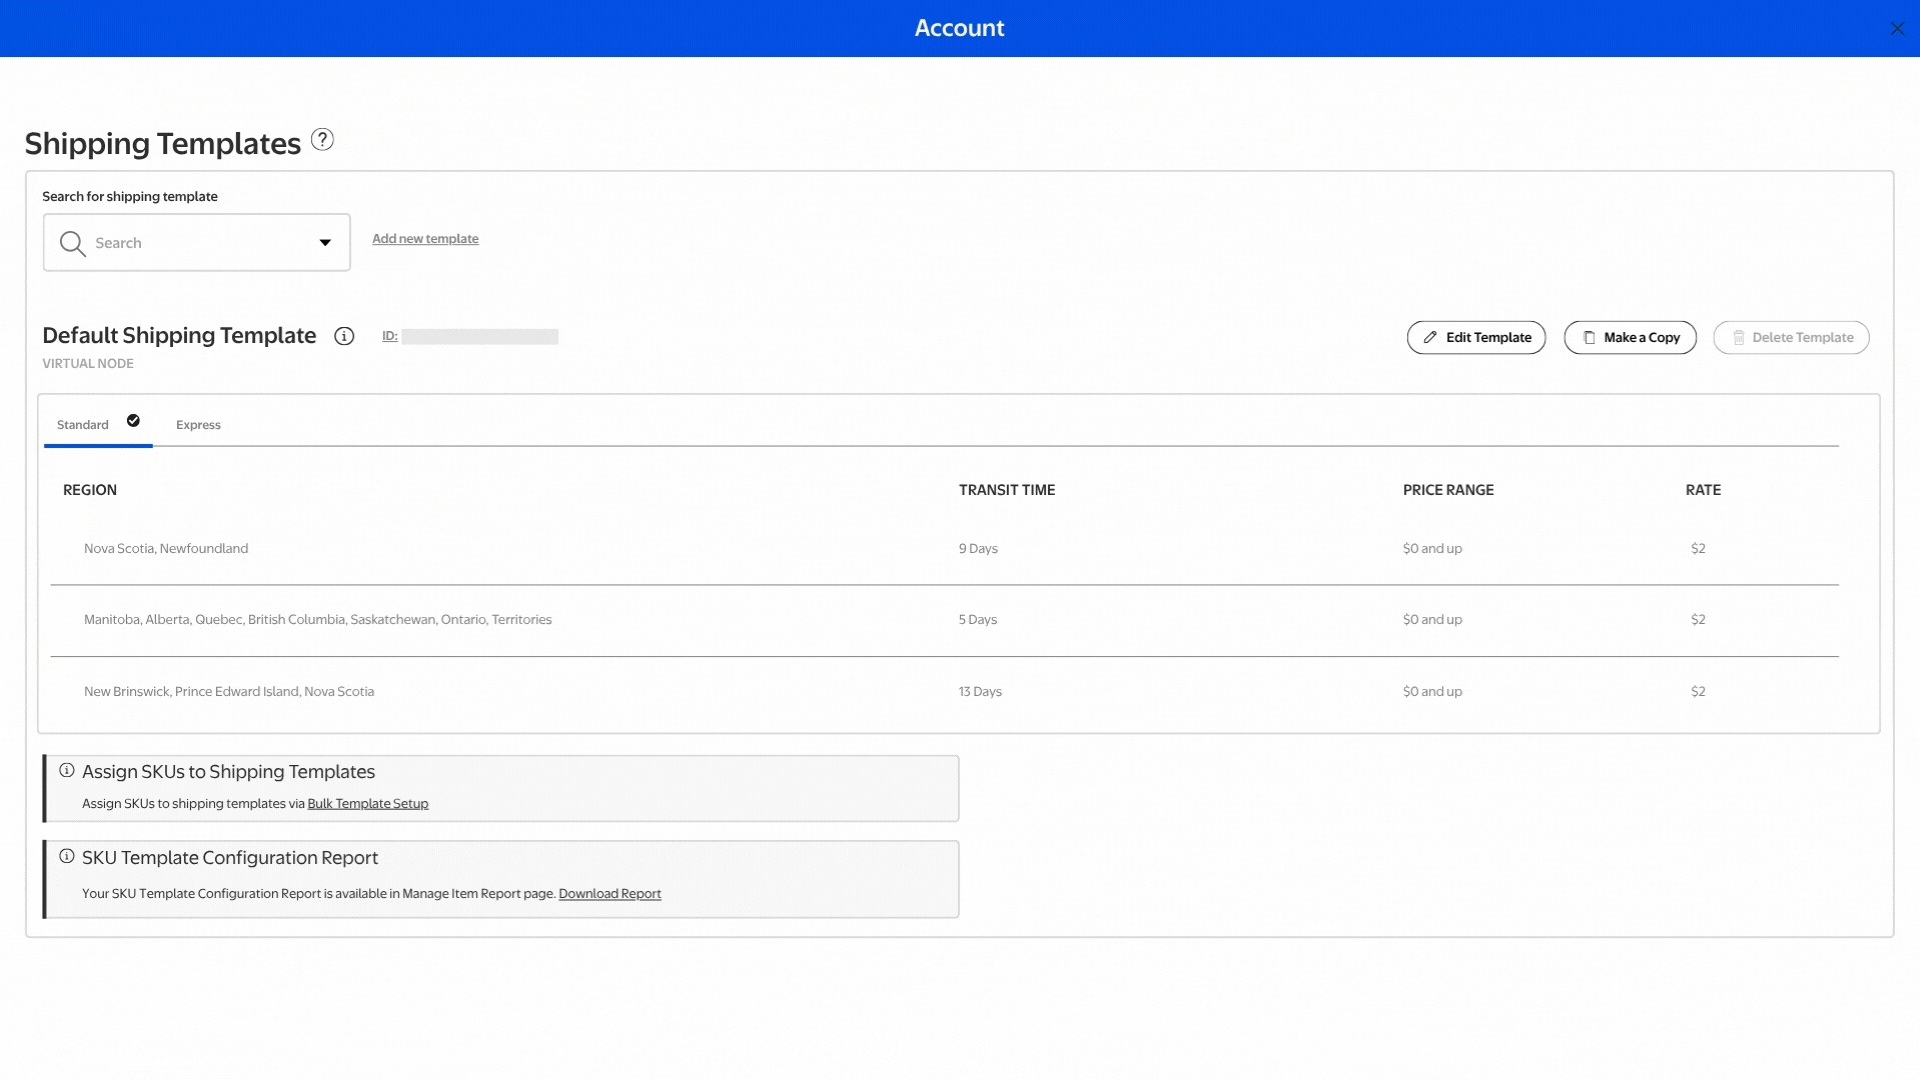This screenshot has width=1920, height=1080.
Task: Click the info icon beside Default Shipping Template
Action: tap(344, 337)
